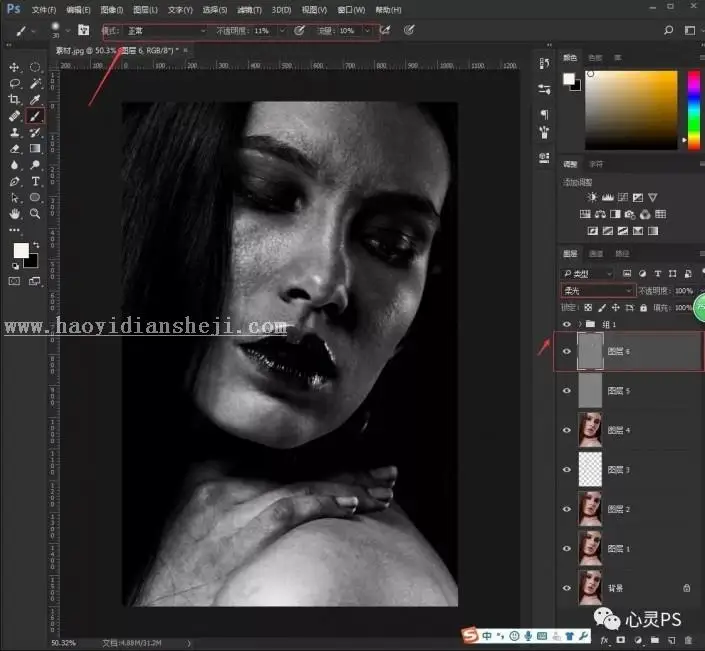Select the Magic Wand tool
The image size is (705, 651).
coord(35,84)
